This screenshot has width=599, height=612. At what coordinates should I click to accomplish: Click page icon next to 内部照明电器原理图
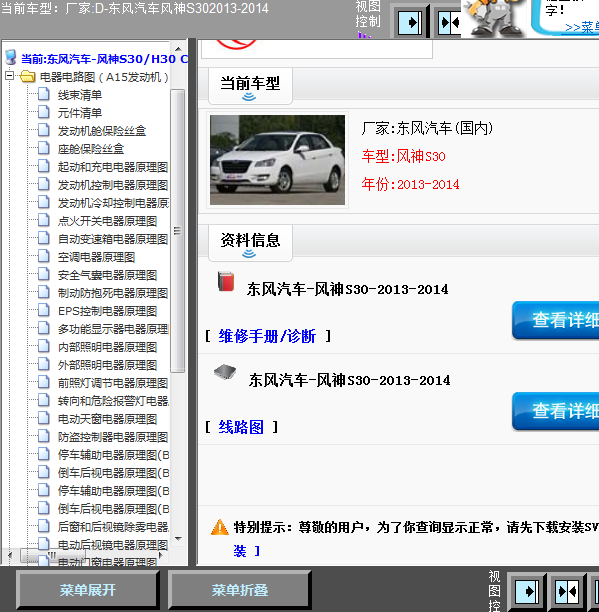[44, 346]
